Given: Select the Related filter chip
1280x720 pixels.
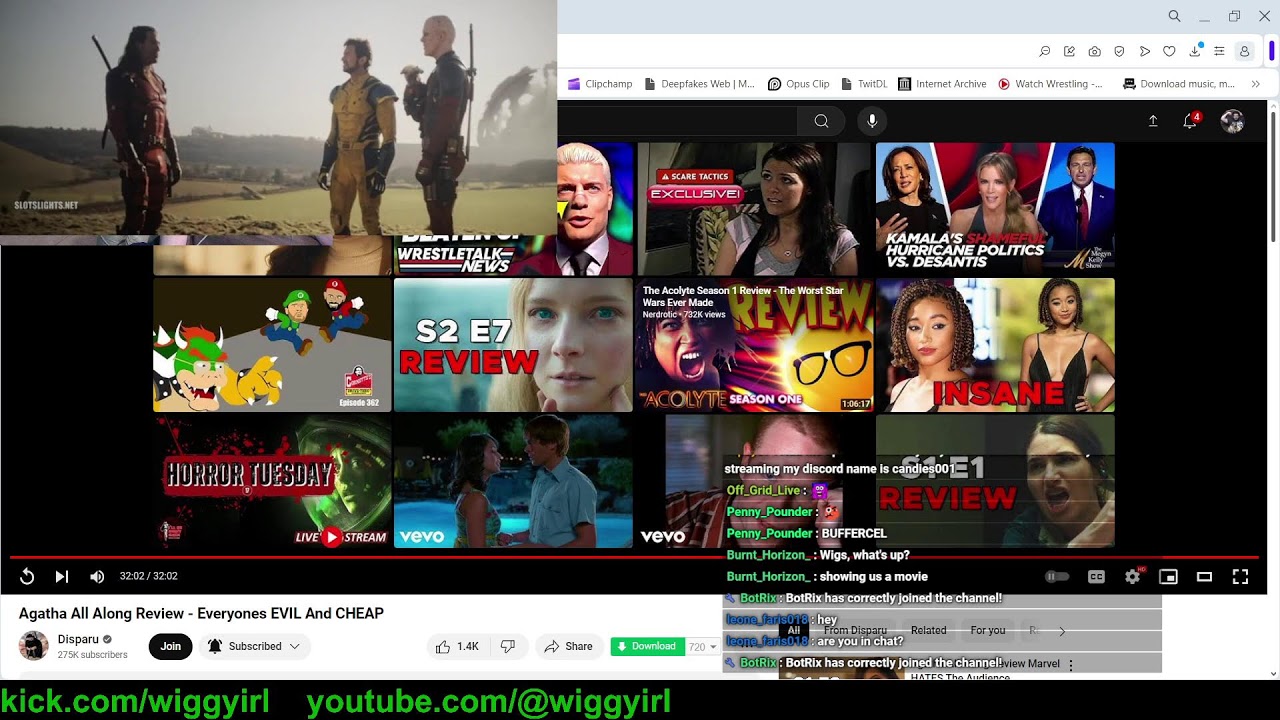Looking at the screenshot, I should point(928,630).
